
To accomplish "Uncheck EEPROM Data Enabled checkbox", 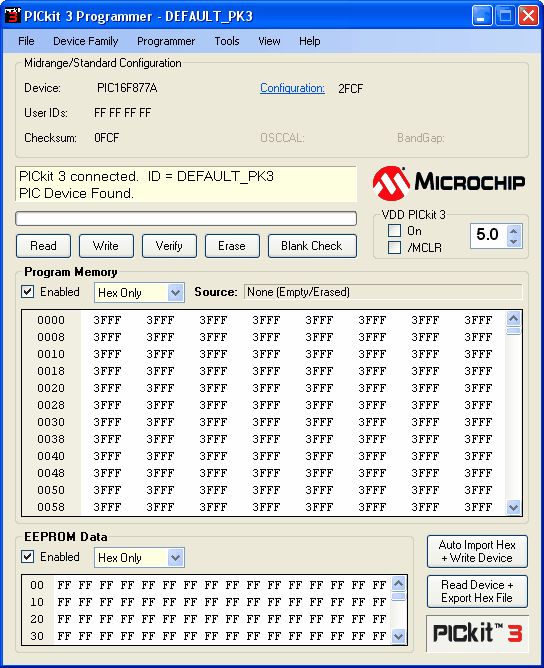I will 28,557.
